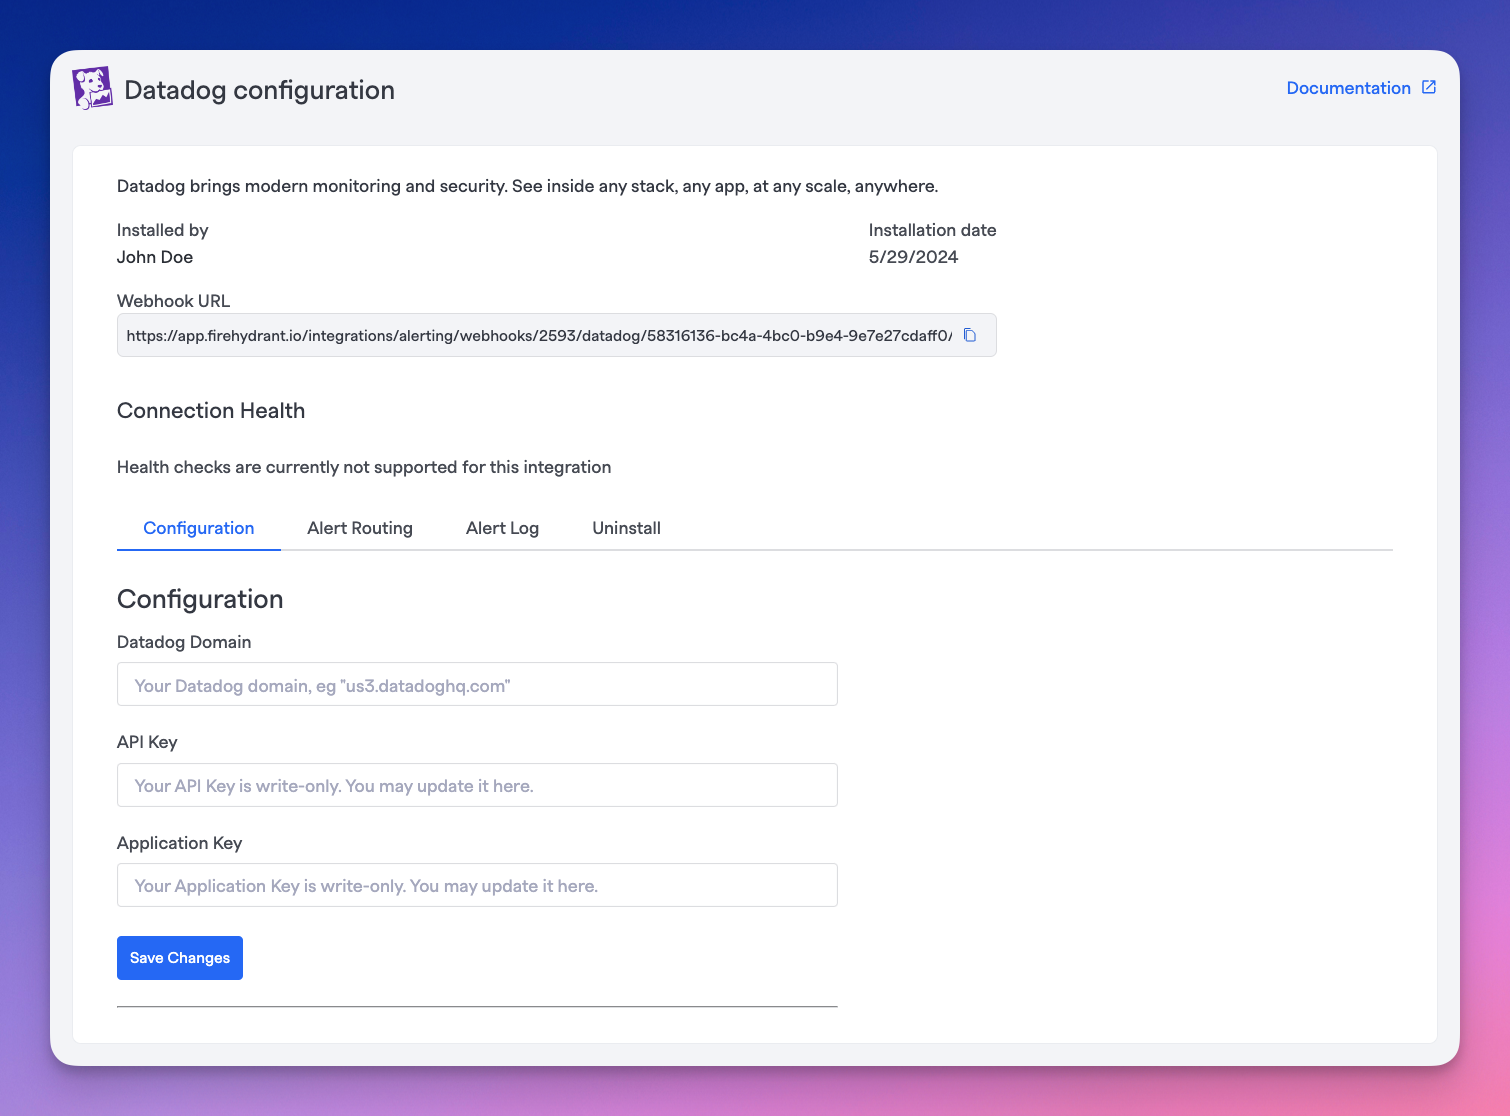This screenshot has width=1510, height=1116.
Task: Click the 'Webhook URL' label
Action: tap(173, 301)
